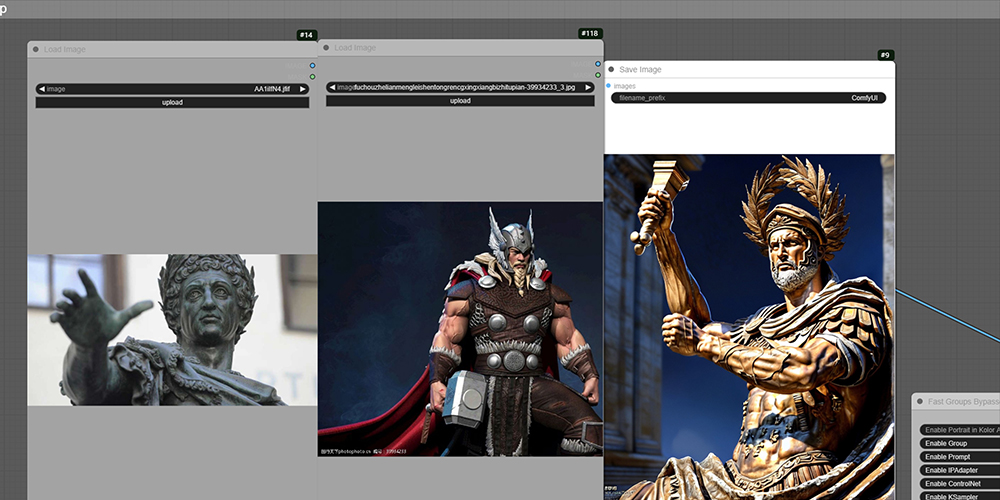Screen dimensions: 1000x500
Task: Click the bronze statue image preview in node #14
Action: pyautogui.click(x=172, y=330)
